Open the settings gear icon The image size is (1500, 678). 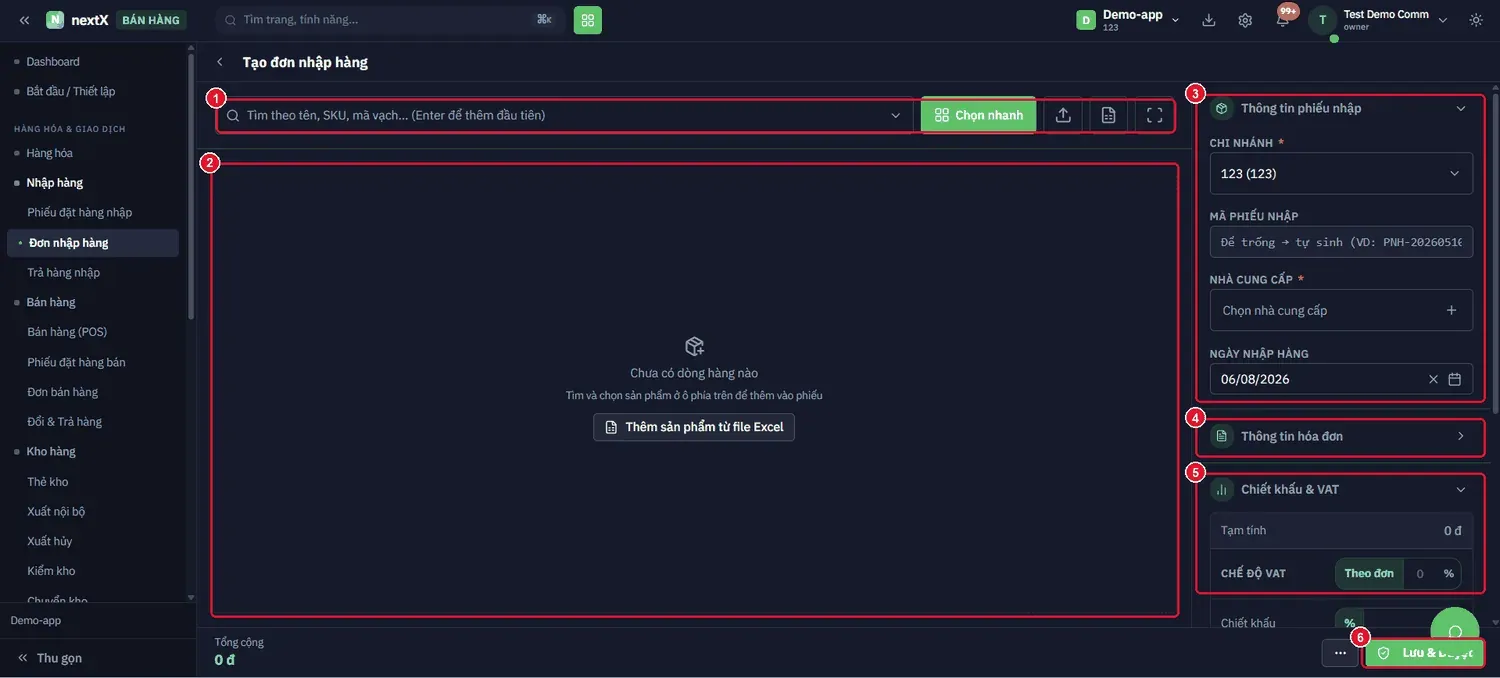[x=1245, y=20]
